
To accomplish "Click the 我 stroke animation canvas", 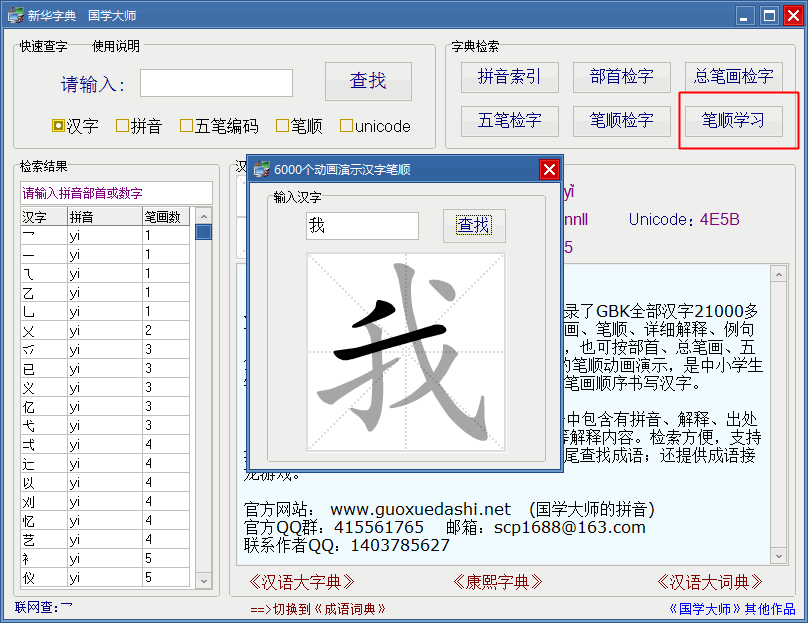I will (x=406, y=352).
